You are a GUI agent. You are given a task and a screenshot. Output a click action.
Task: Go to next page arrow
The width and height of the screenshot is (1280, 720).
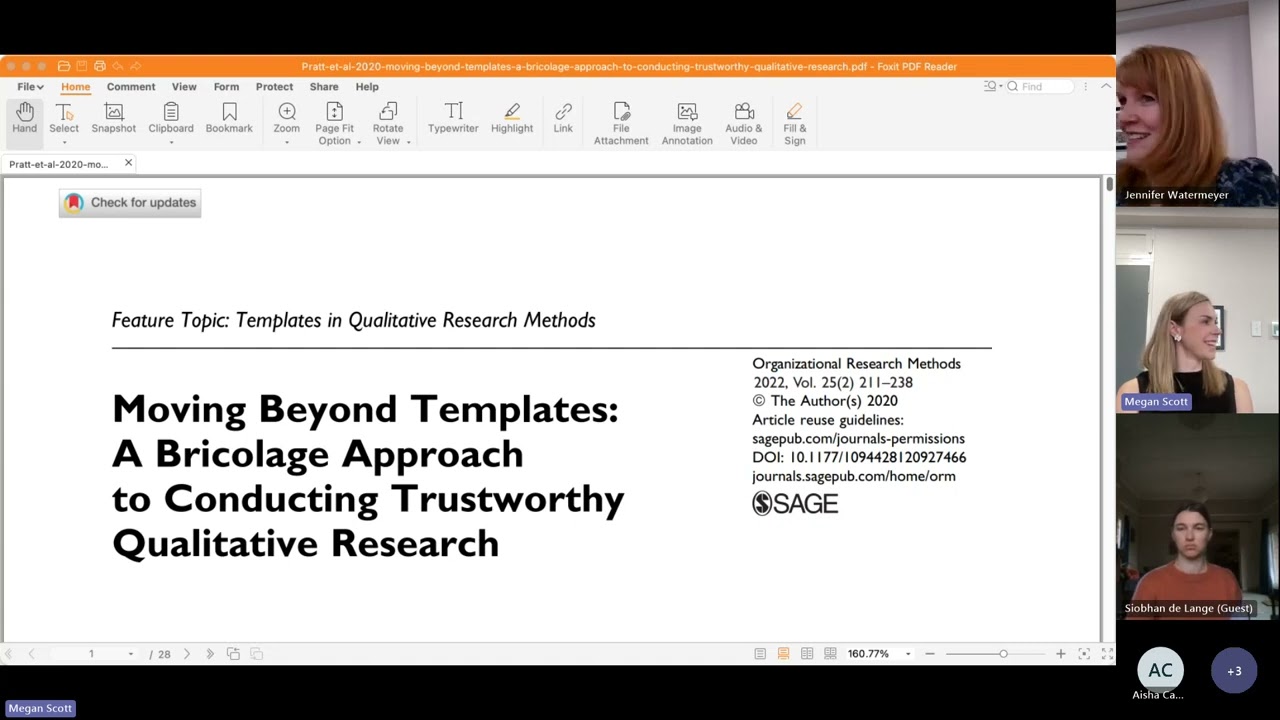(x=186, y=654)
